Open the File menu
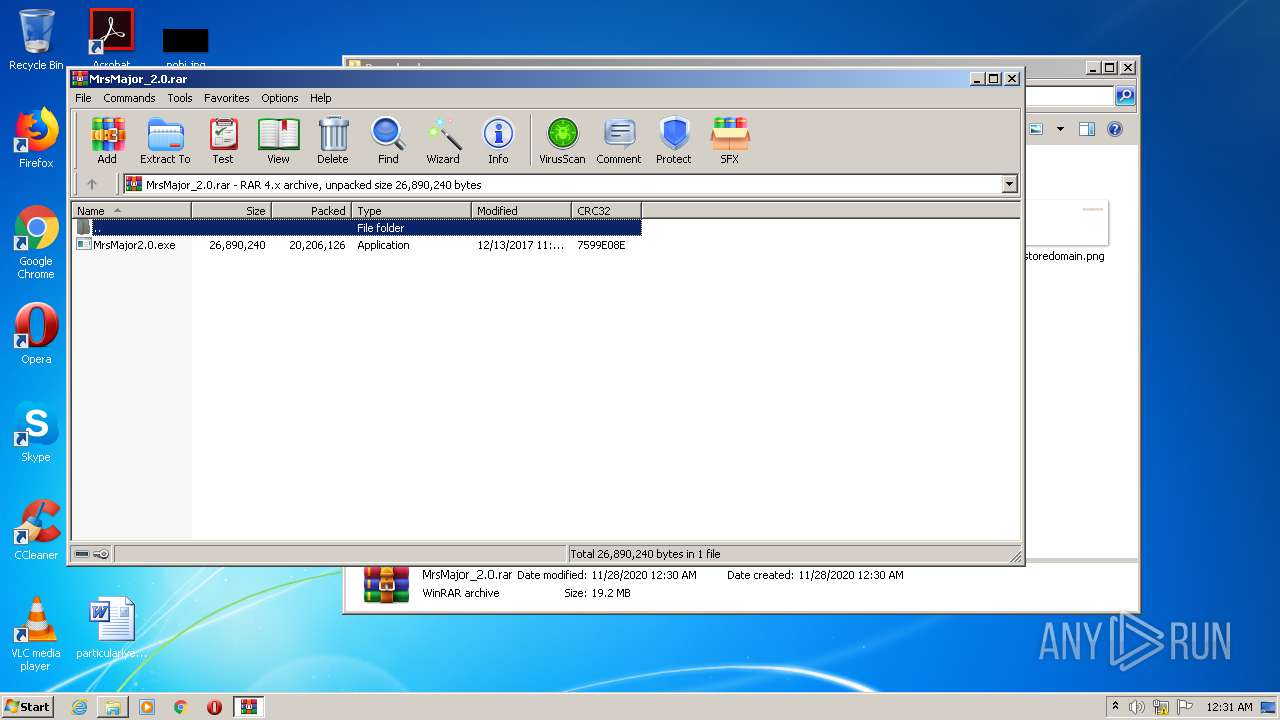The height and width of the screenshot is (720, 1280). point(83,98)
